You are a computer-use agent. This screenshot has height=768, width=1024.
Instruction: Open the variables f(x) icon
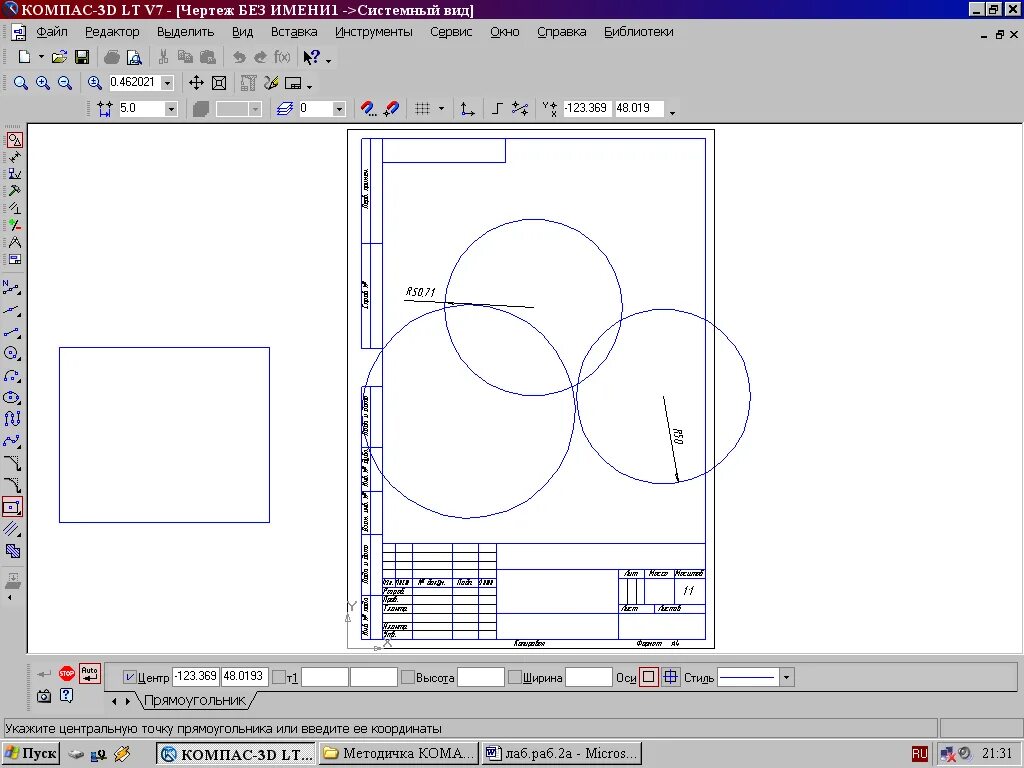pos(282,57)
